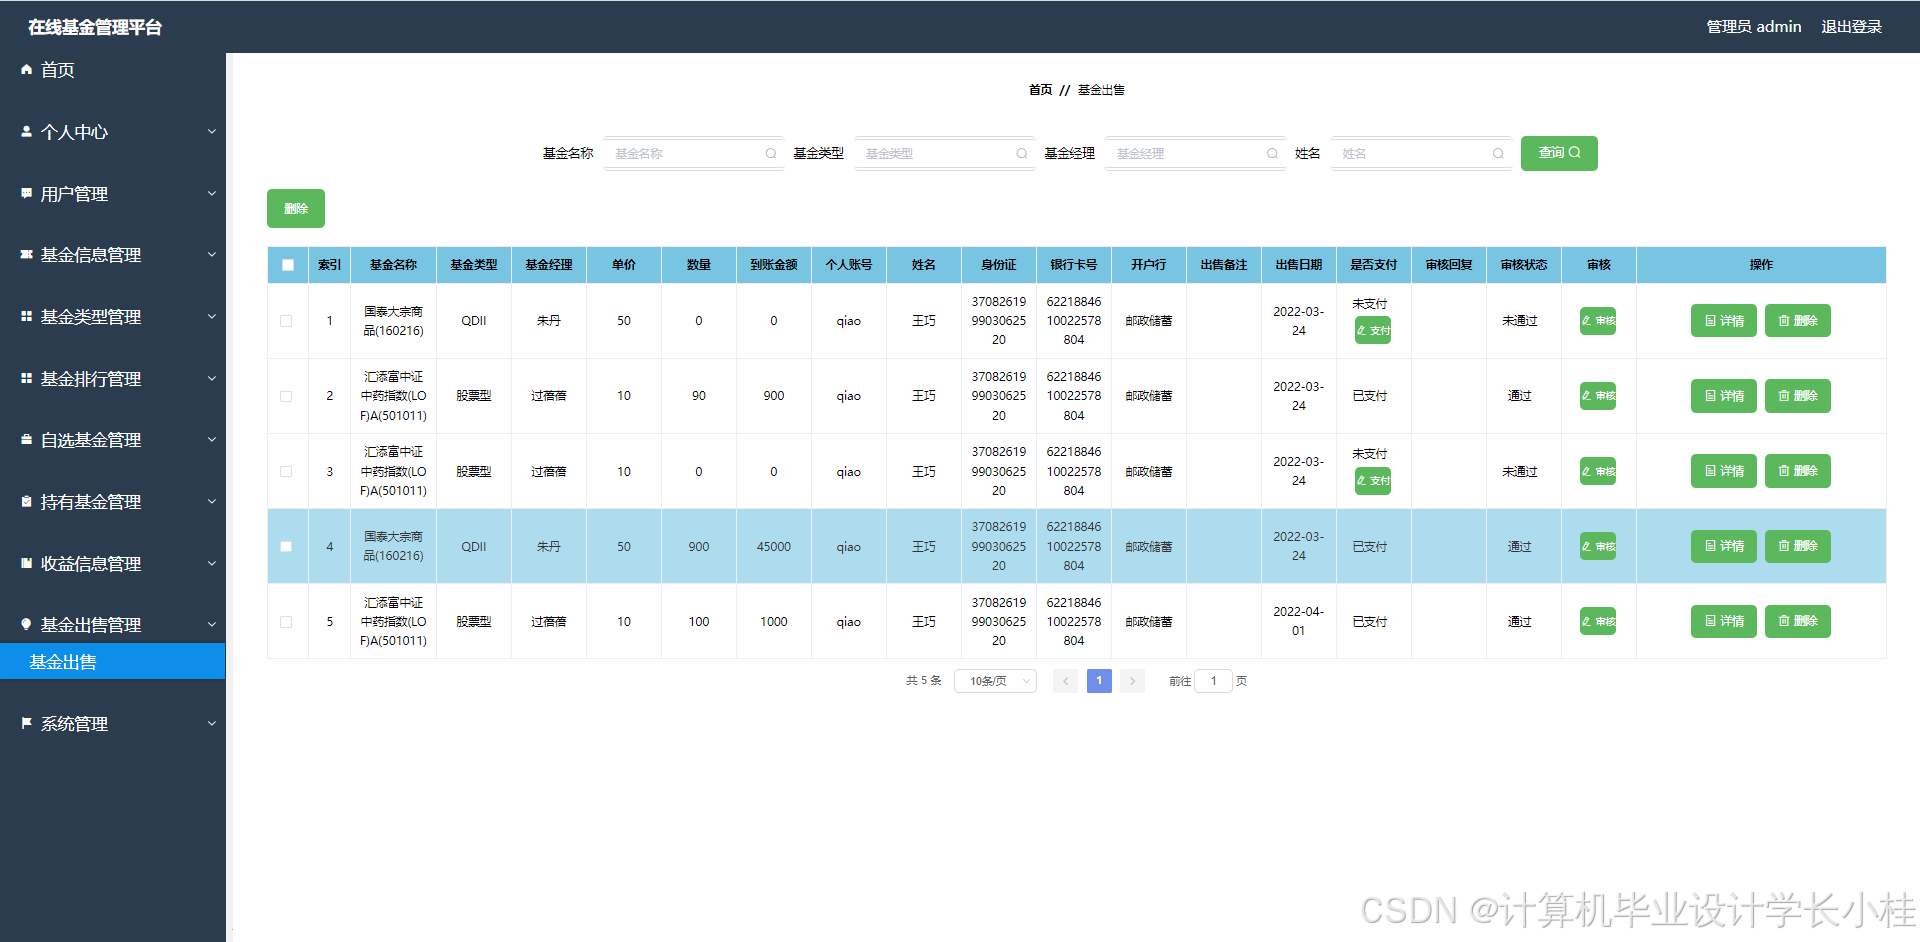Expand the 基金信息管理 menu chevron
The width and height of the screenshot is (1920, 942).
[x=212, y=254]
